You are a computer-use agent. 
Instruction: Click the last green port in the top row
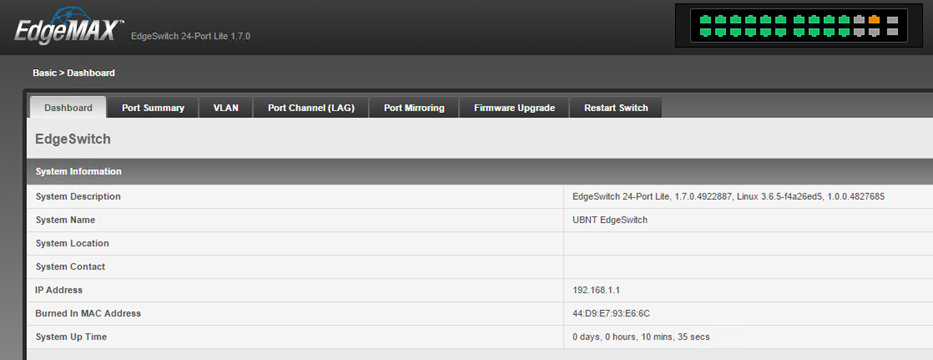click(x=844, y=20)
